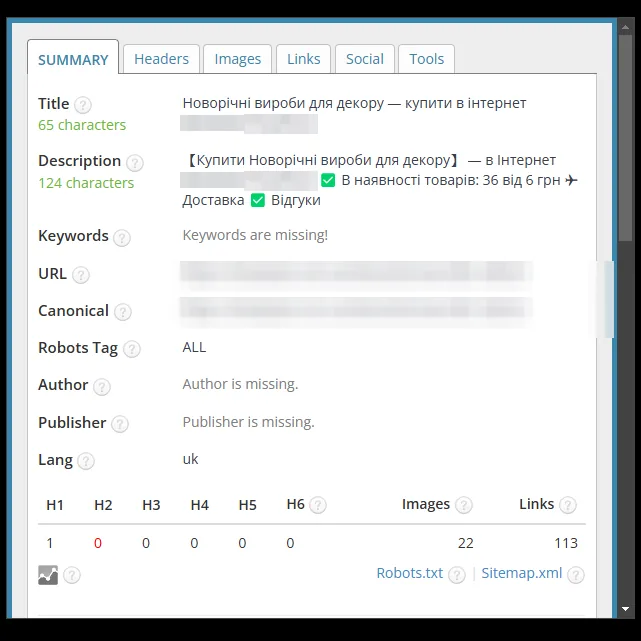641x641 pixels.
Task: Click the Publisher help question mark
Action: [x=120, y=424]
